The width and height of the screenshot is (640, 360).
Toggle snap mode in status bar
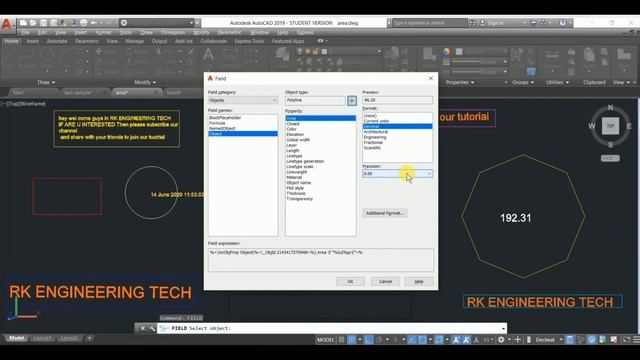coord(351,340)
